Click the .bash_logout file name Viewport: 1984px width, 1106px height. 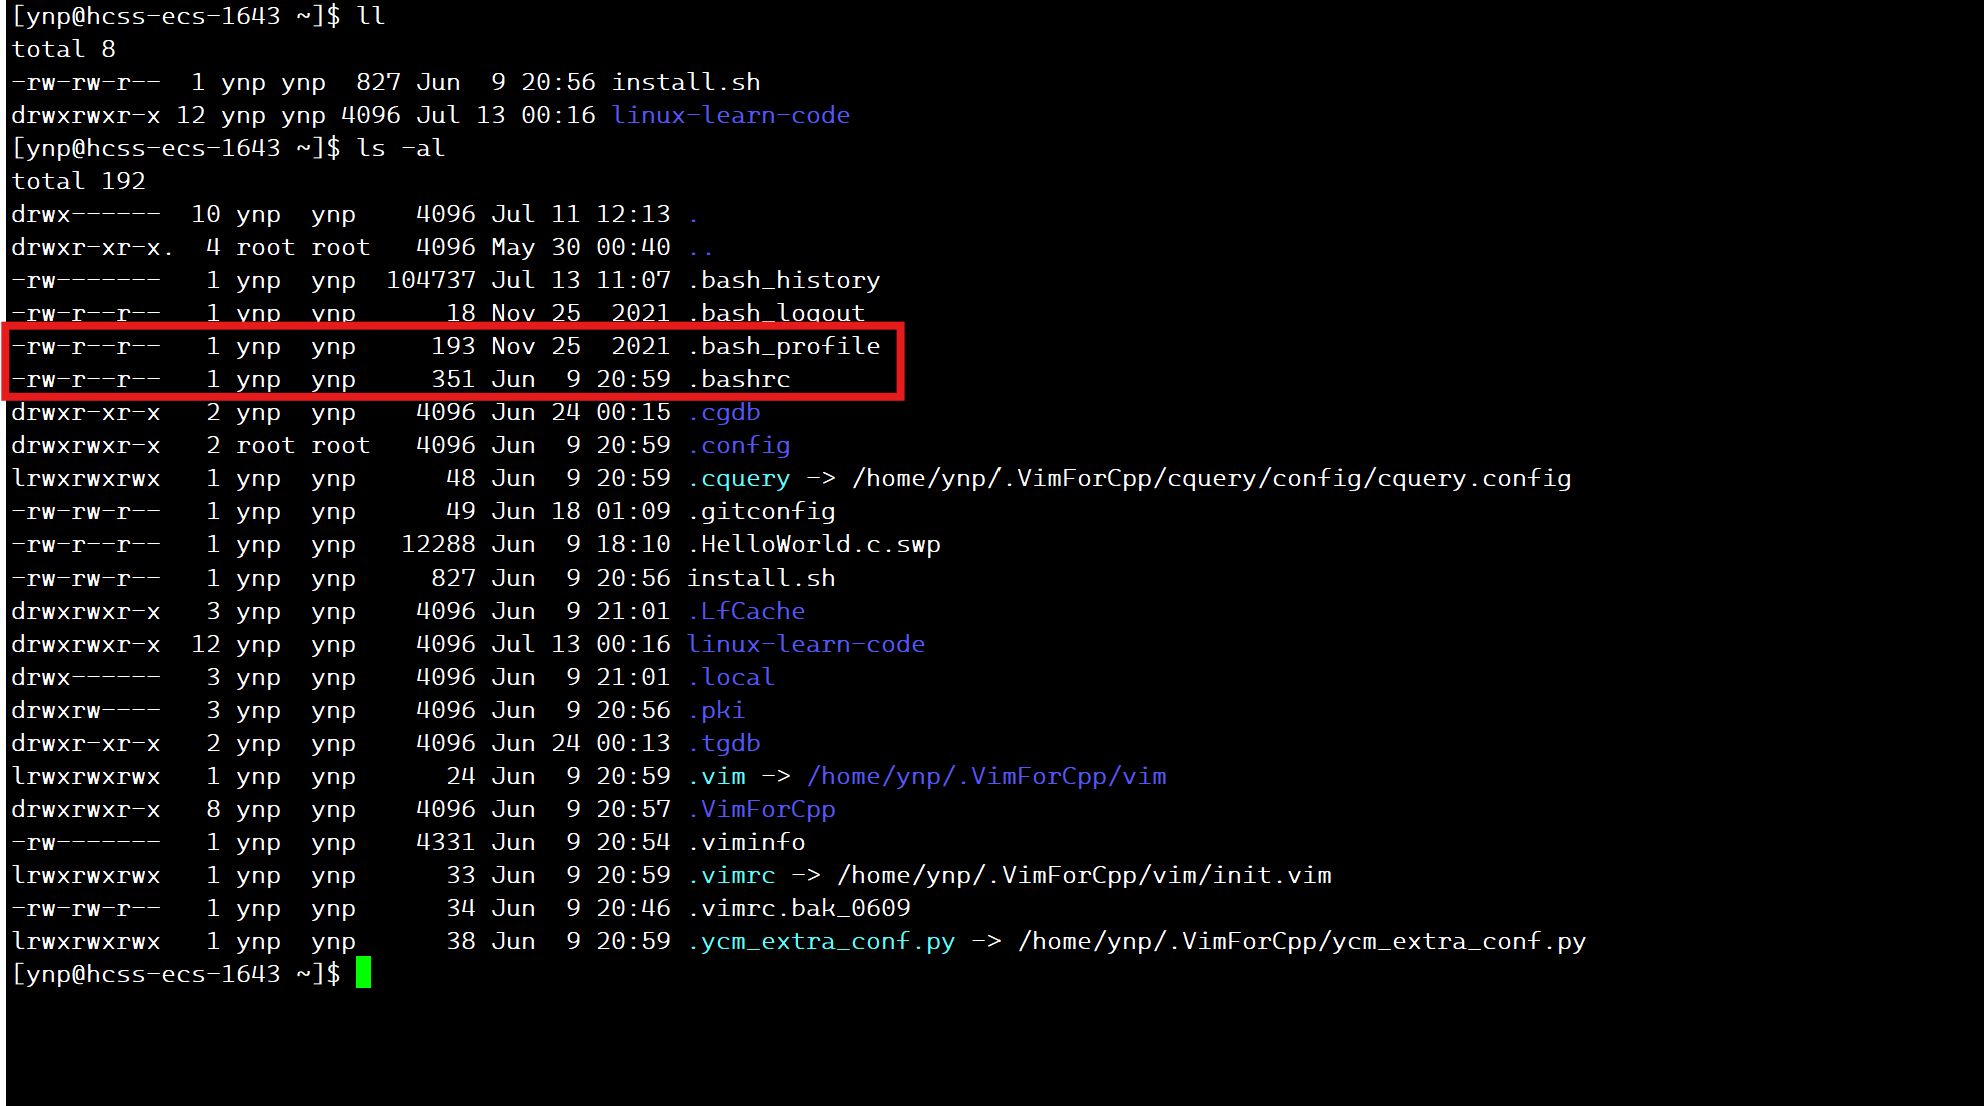click(x=777, y=314)
